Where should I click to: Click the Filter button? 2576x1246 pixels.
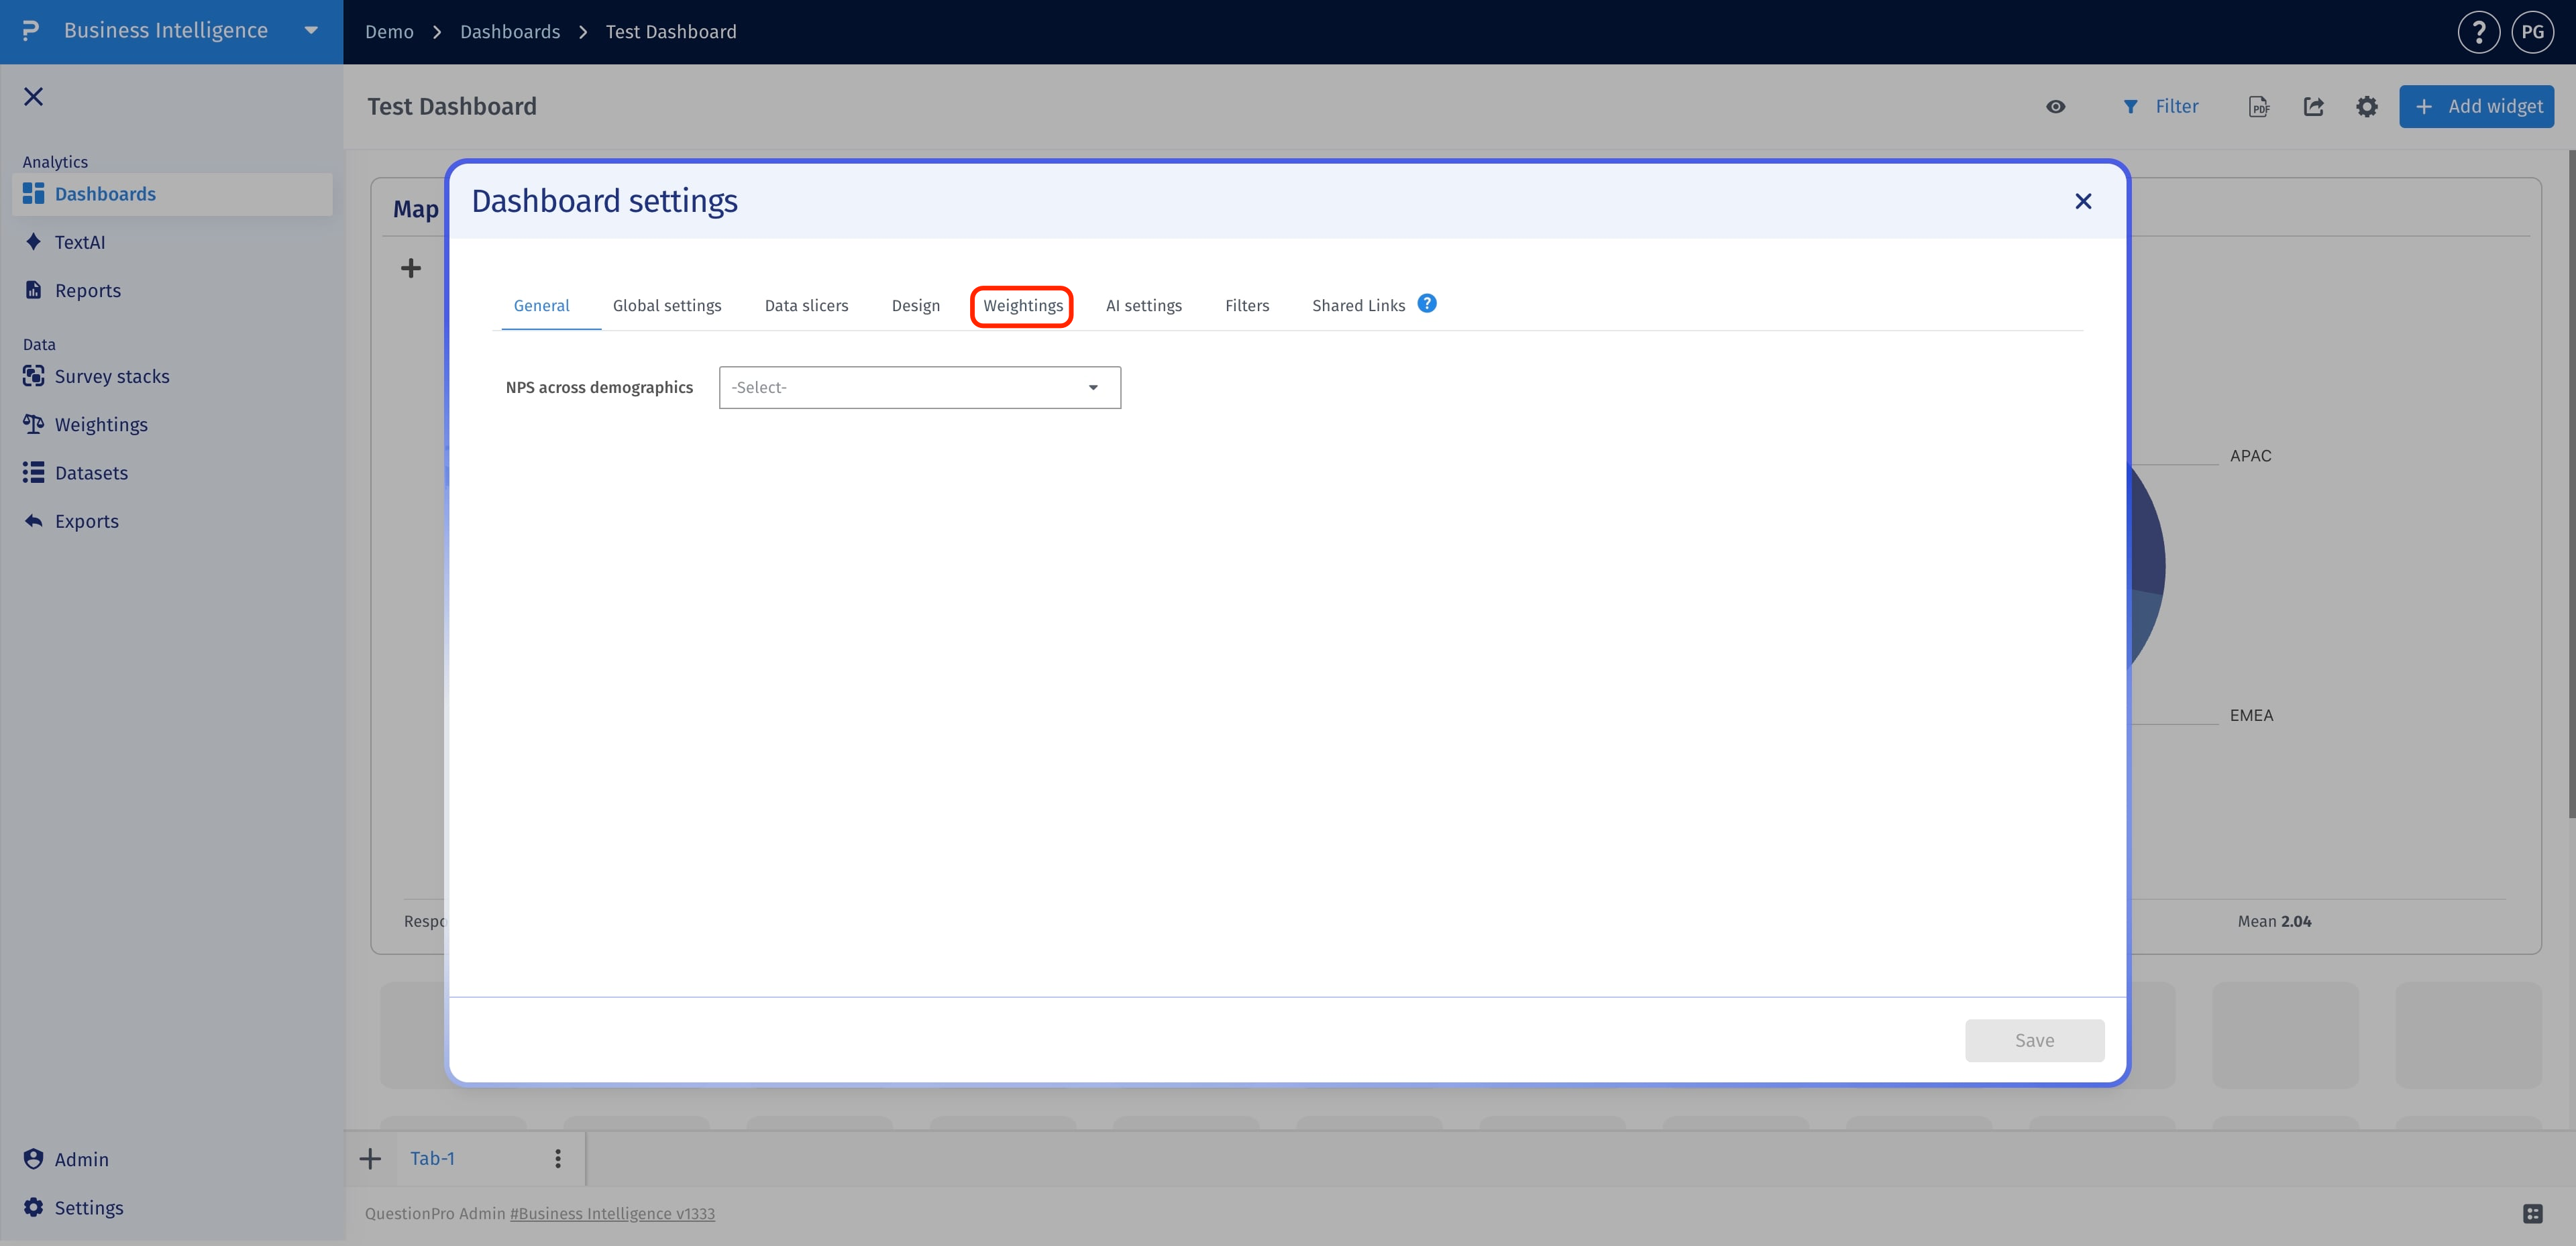tap(2160, 106)
